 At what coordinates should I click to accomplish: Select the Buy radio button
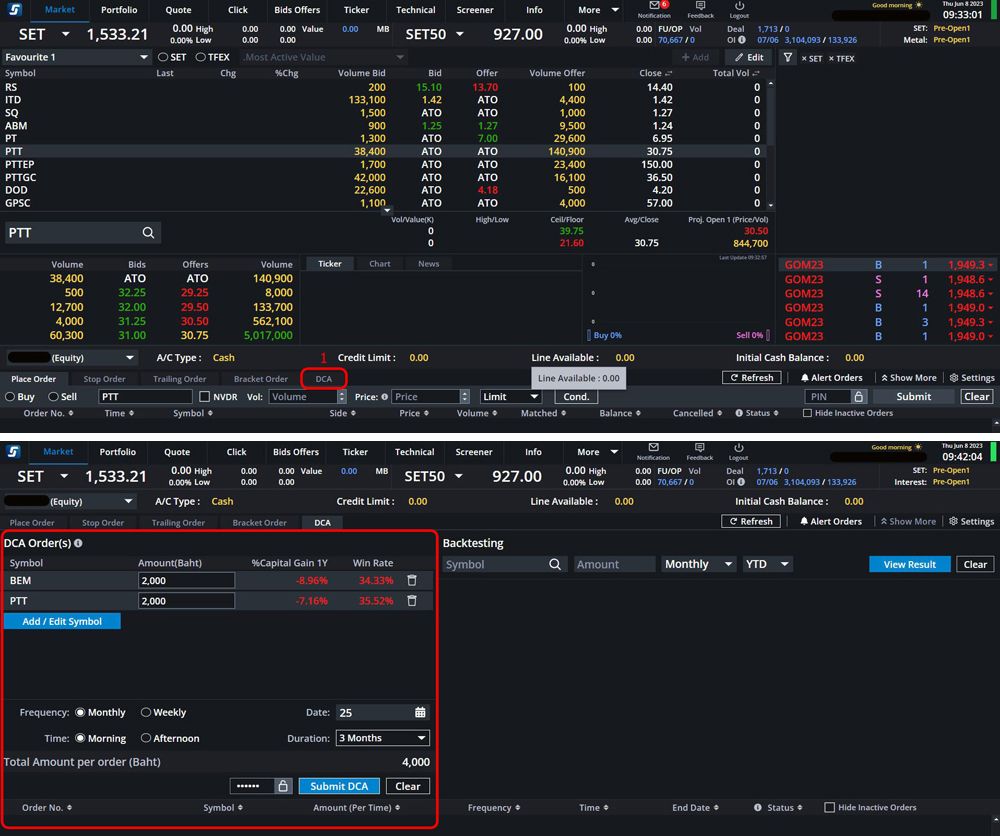(10, 397)
